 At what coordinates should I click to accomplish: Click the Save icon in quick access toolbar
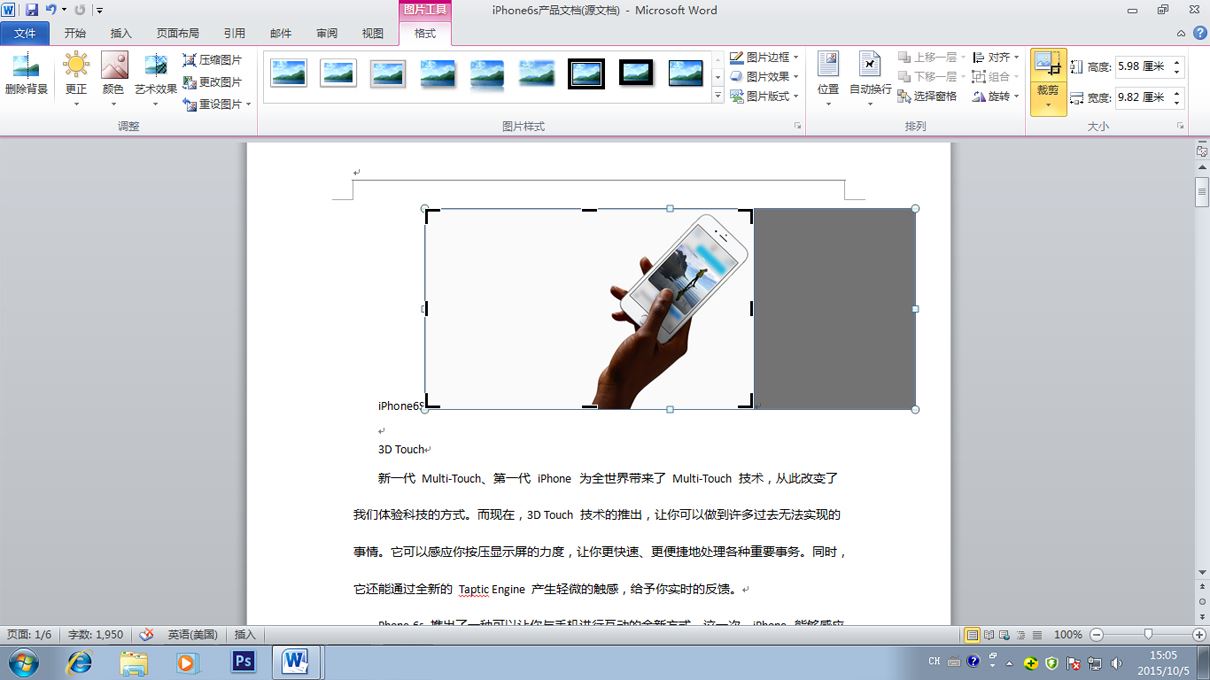(x=31, y=10)
